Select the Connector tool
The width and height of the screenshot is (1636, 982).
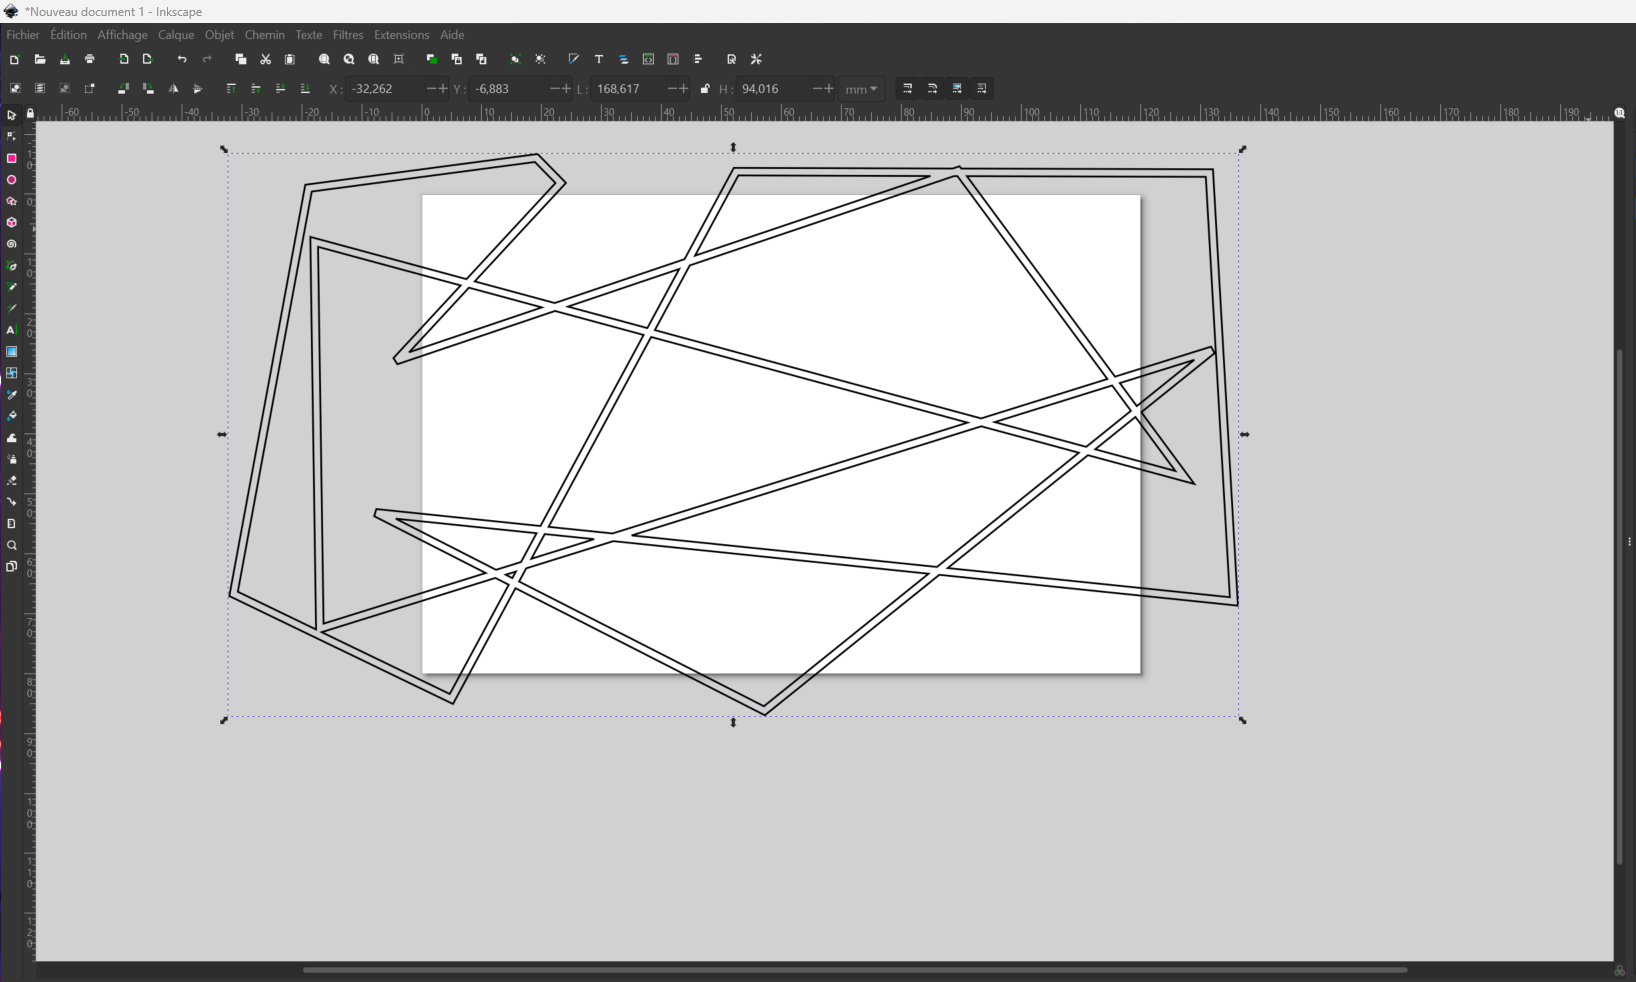click(12, 502)
